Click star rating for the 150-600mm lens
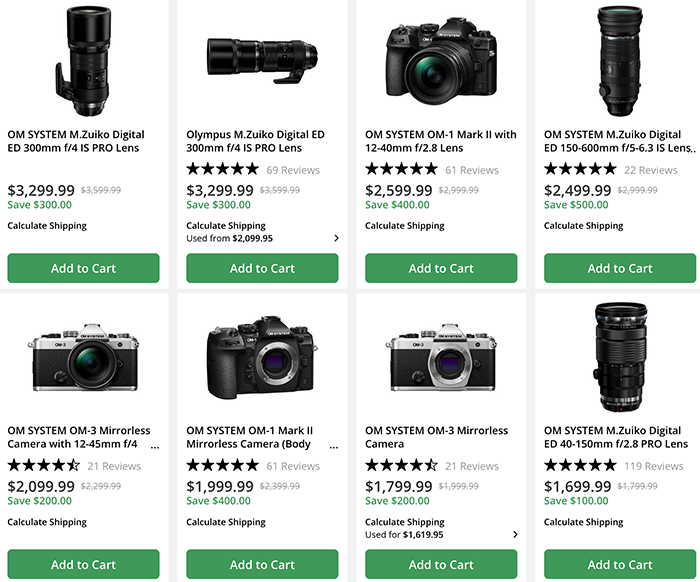The width and height of the screenshot is (700, 582). [x=580, y=169]
